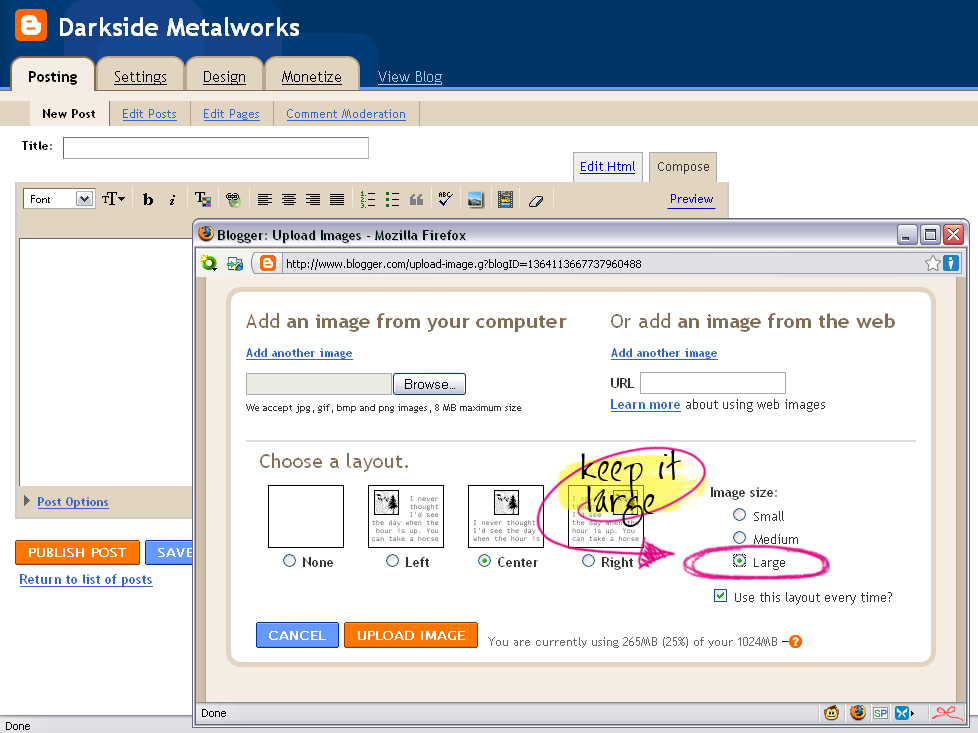Image resolution: width=978 pixels, height=733 pixels.
Task: Click the SP status bar icon
Action: (x=881, y=713)
